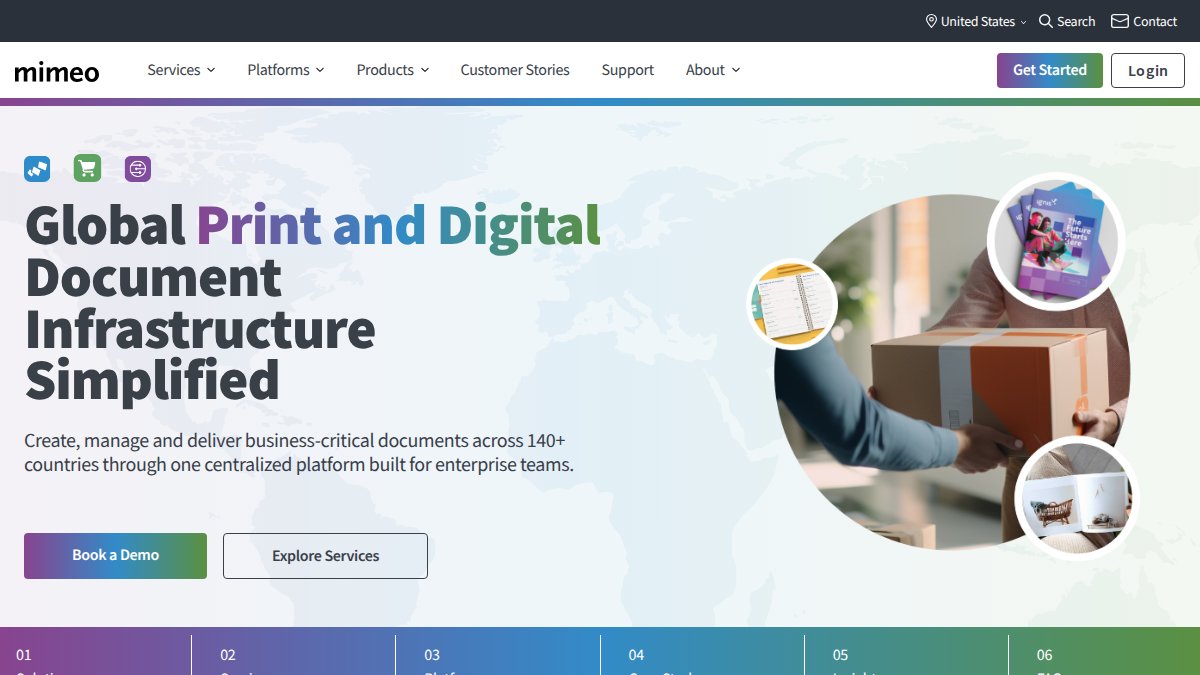Screen dimensions: 1200x675
Task: Open the United States region selector
Action: (976, 21)
